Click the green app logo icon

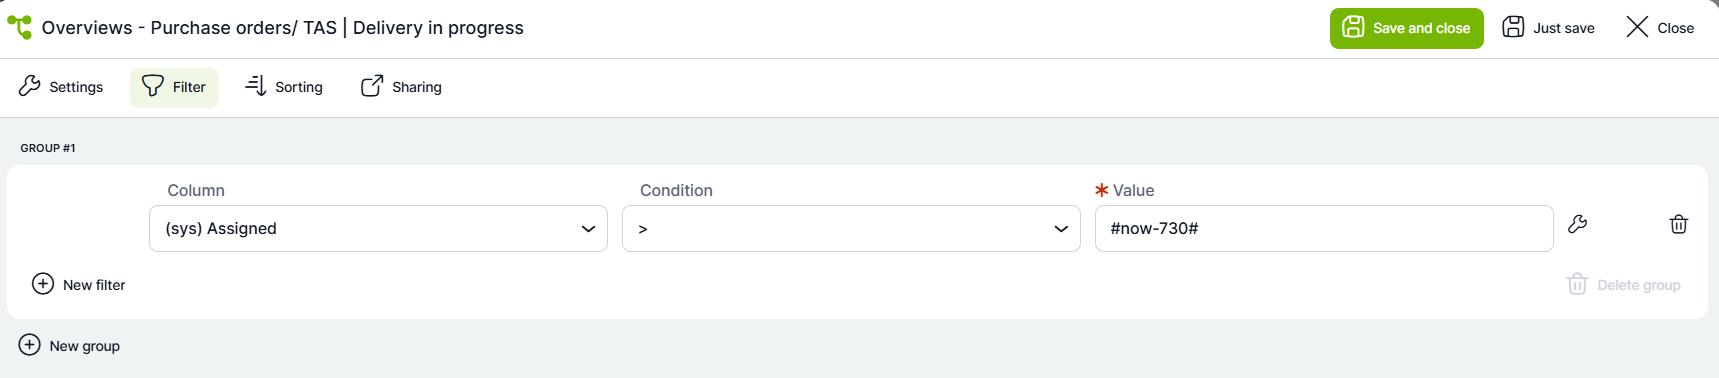19,27
